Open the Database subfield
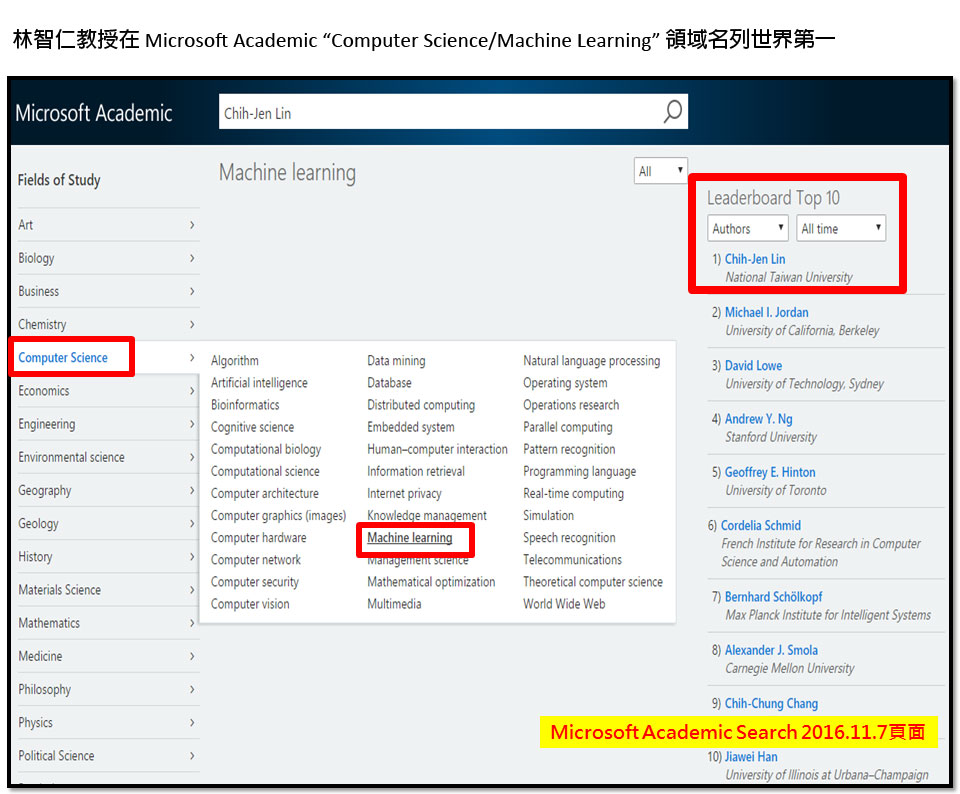Image resolution: width=960 pixels, height=794 pixels. pos(389,383)
